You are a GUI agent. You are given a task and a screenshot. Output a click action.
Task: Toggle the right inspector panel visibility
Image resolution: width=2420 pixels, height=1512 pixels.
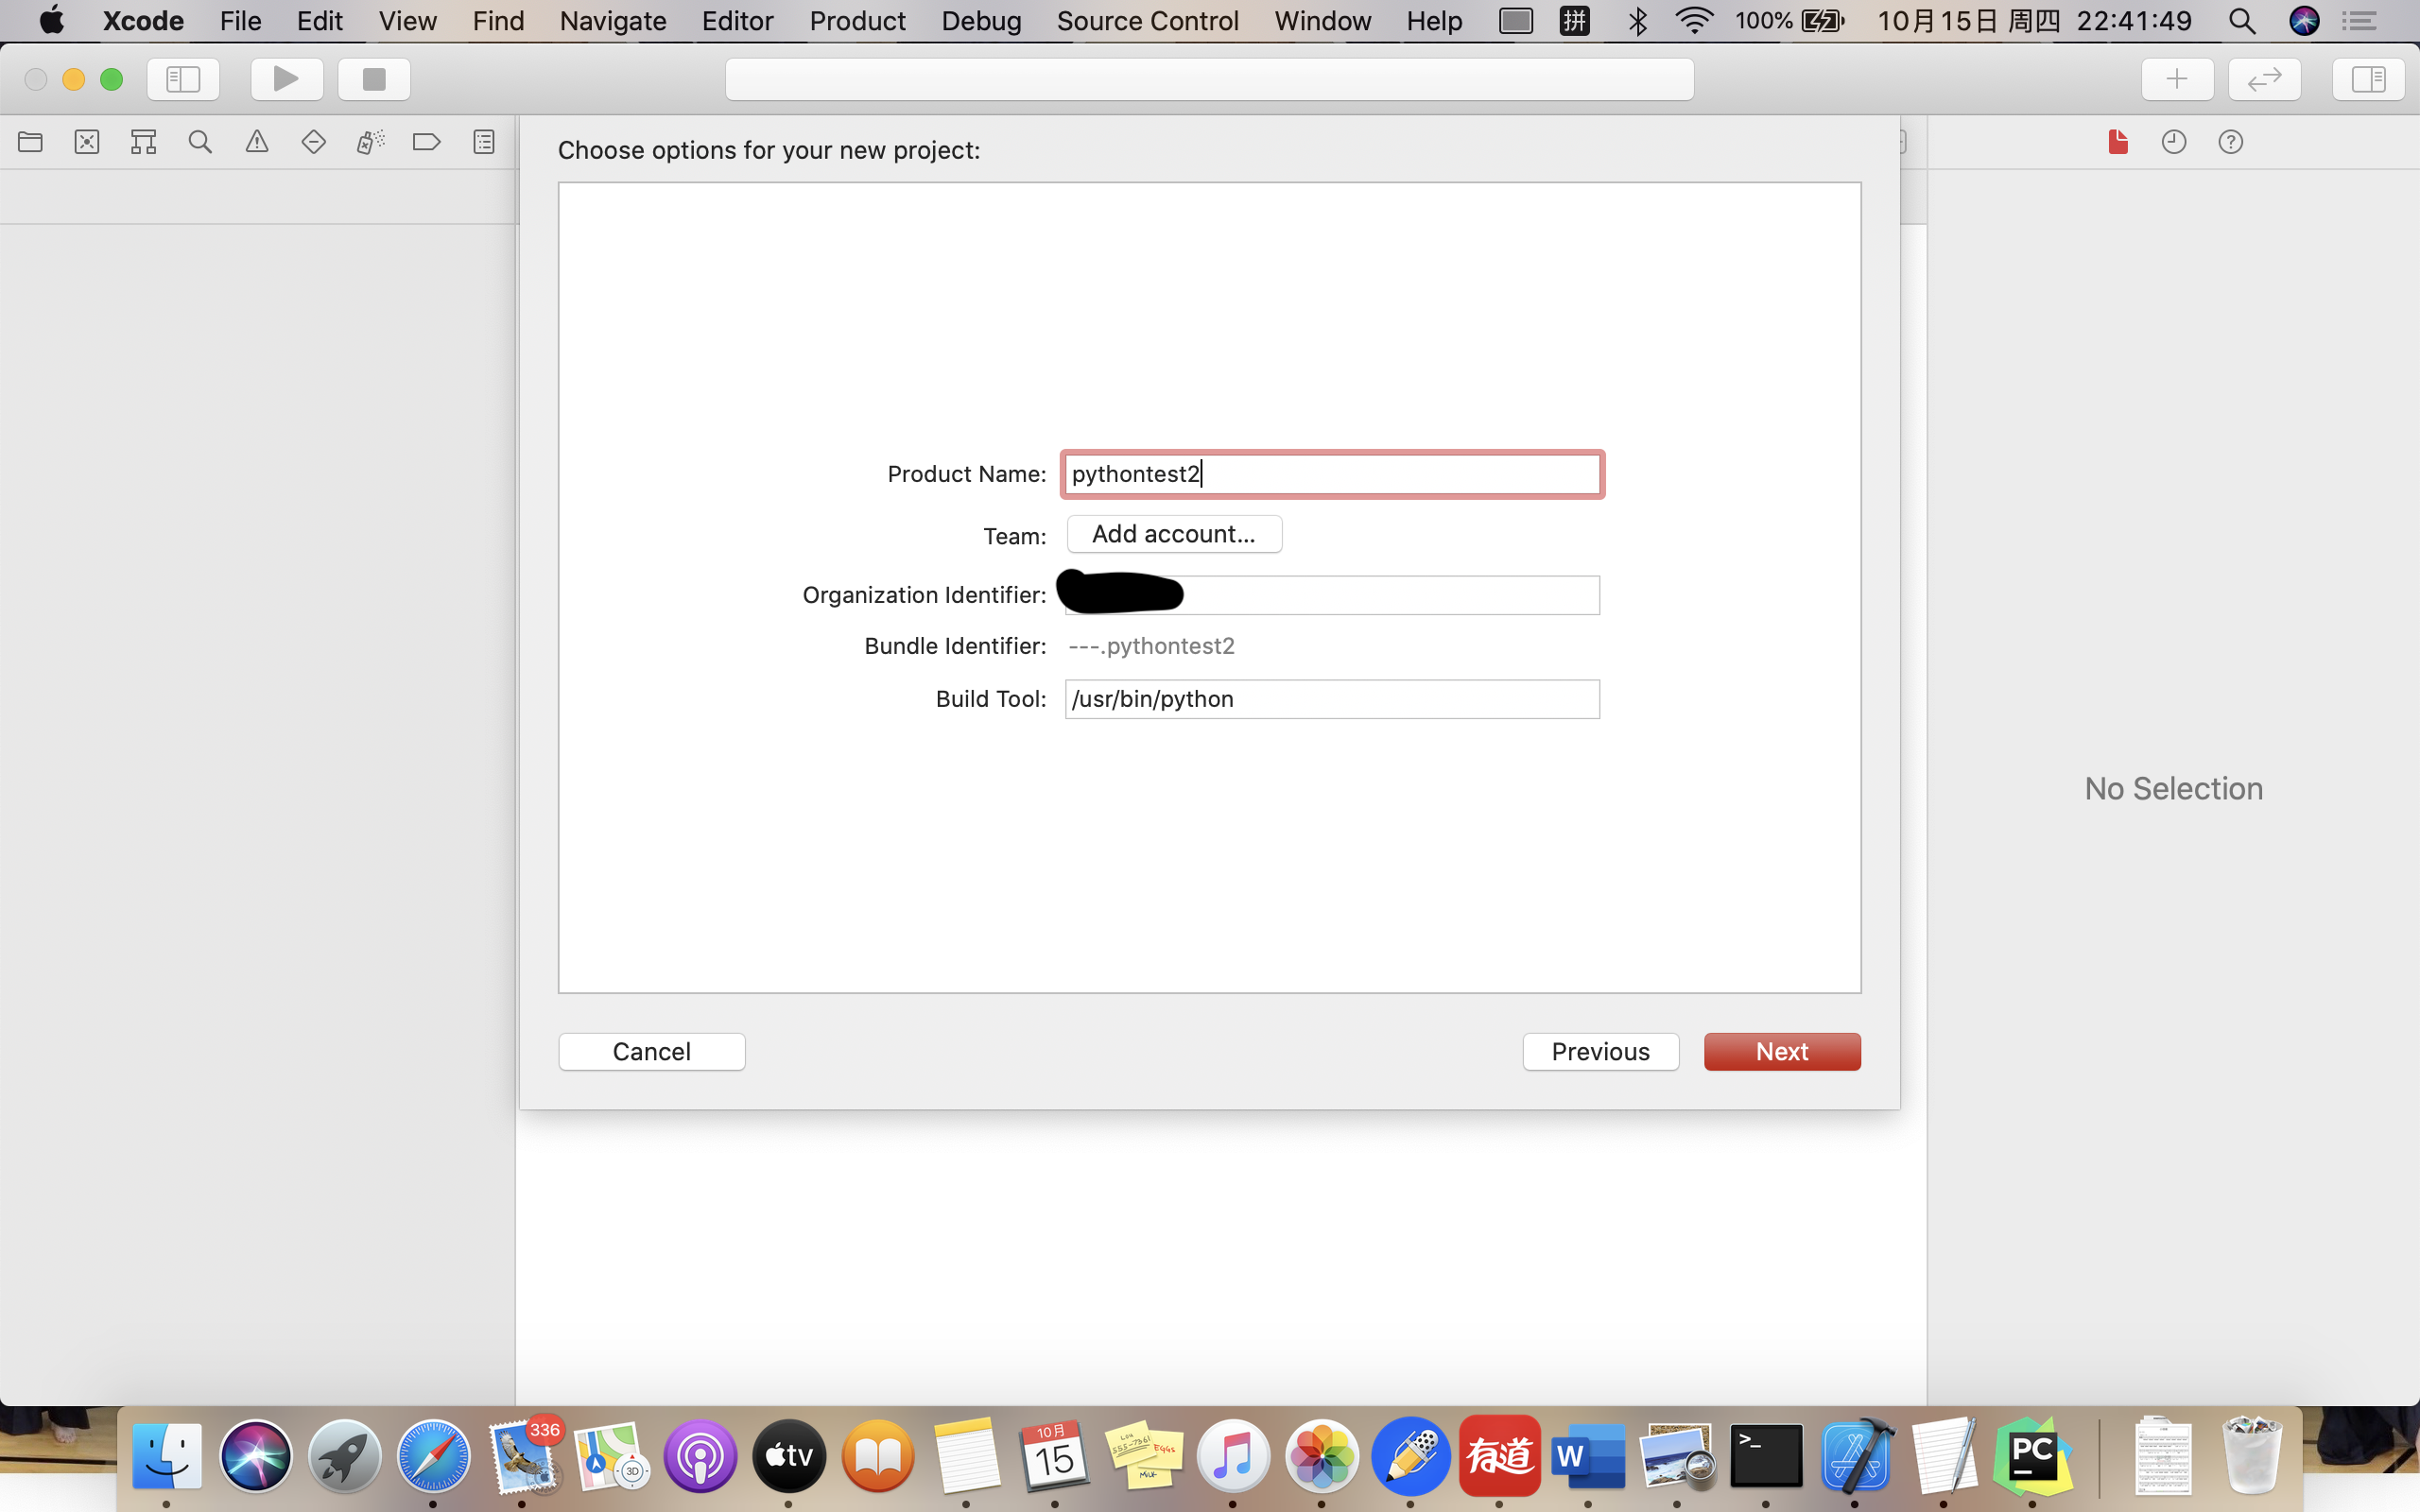click(x=2367, y=79)
